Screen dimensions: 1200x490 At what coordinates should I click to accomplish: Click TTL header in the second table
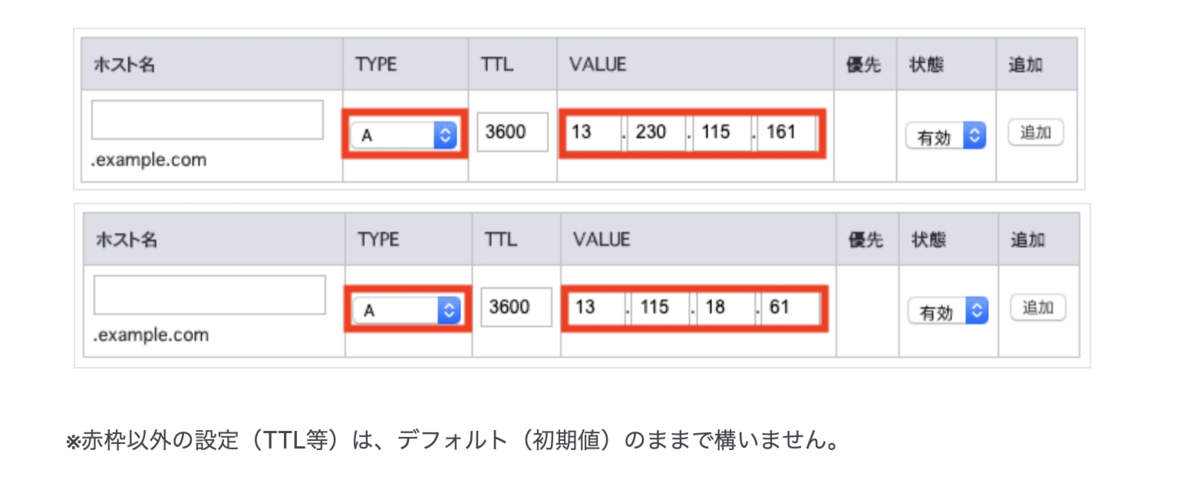pos(500,240)
